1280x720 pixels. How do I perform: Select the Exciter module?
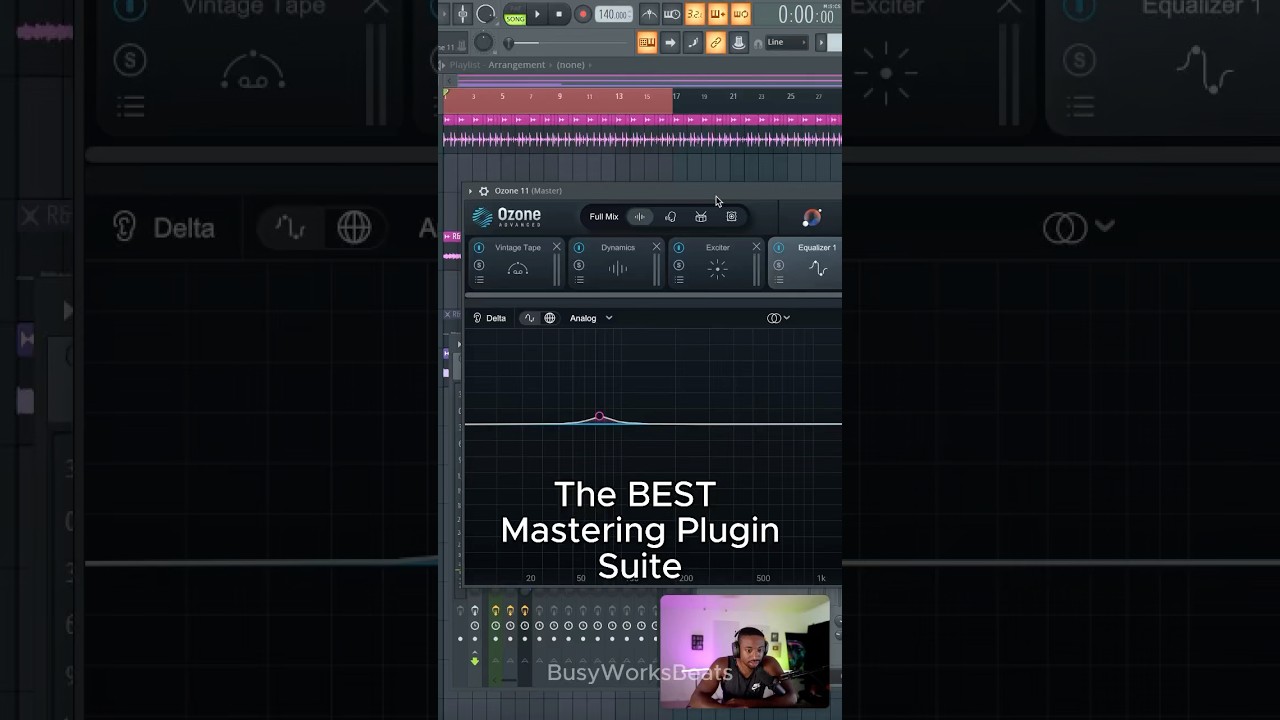[x=717, y=264]
